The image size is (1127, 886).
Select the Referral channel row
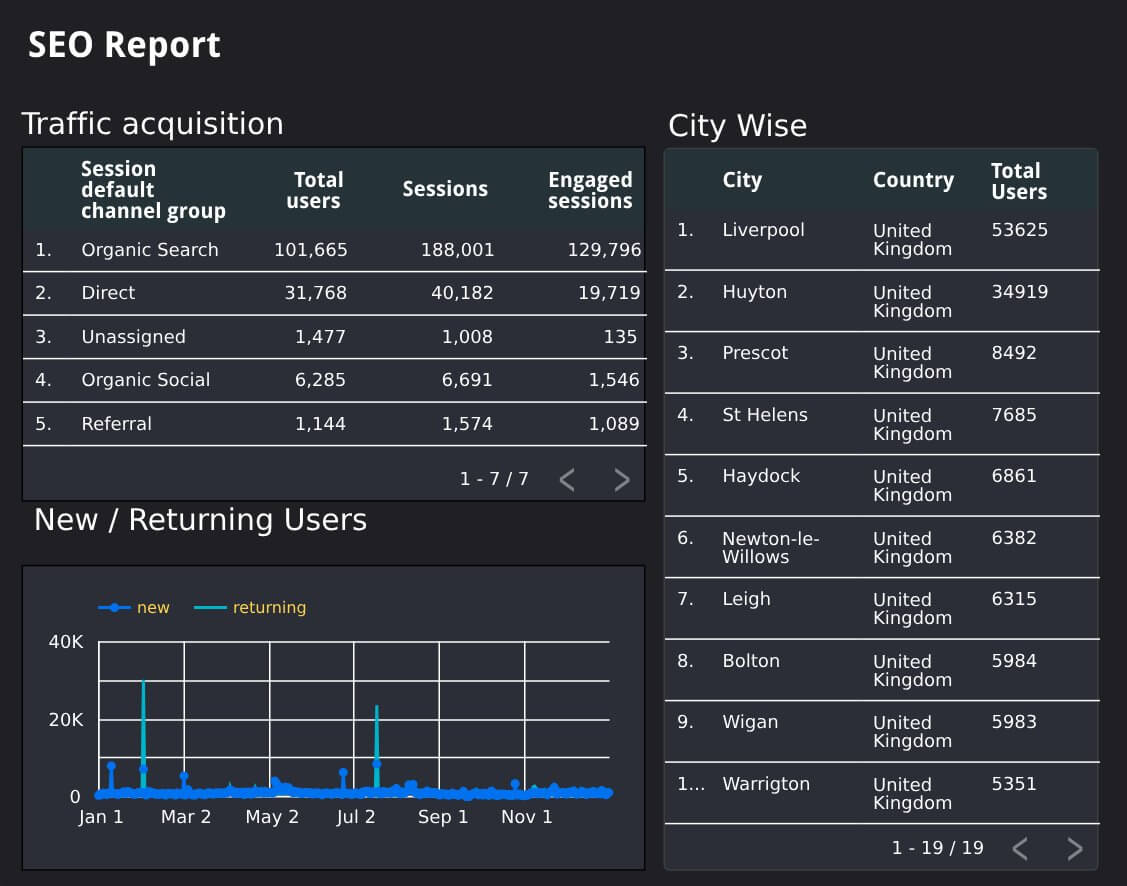click(x=117, y=424)
